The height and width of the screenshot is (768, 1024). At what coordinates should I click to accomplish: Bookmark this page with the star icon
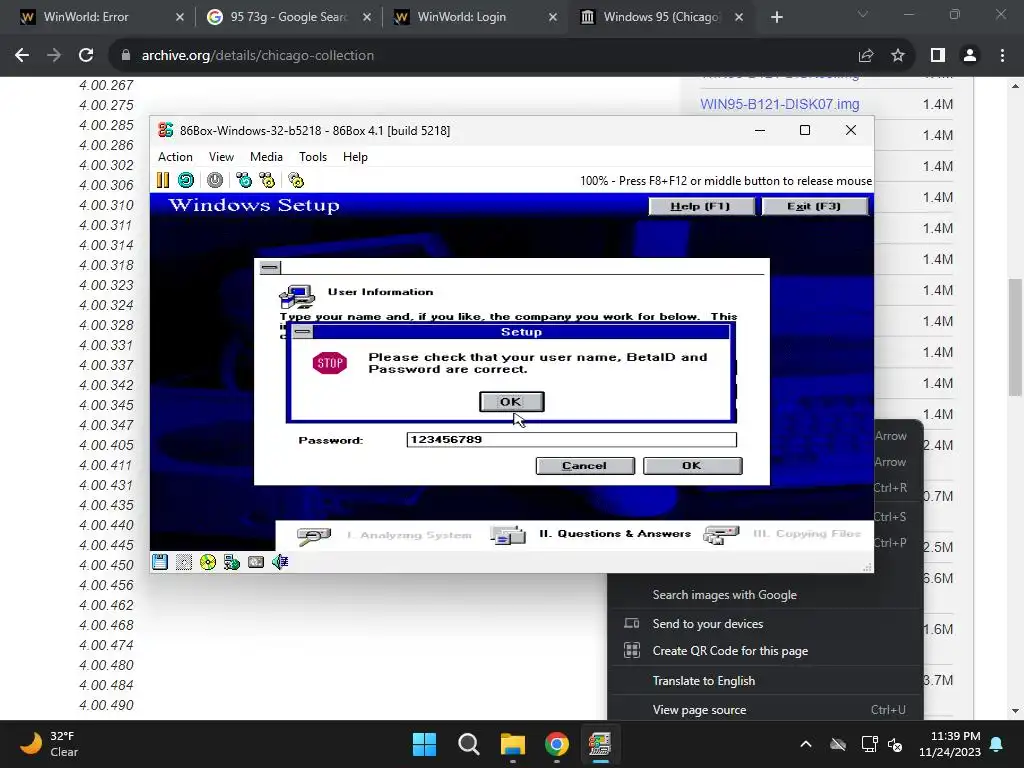pos(898,56)
